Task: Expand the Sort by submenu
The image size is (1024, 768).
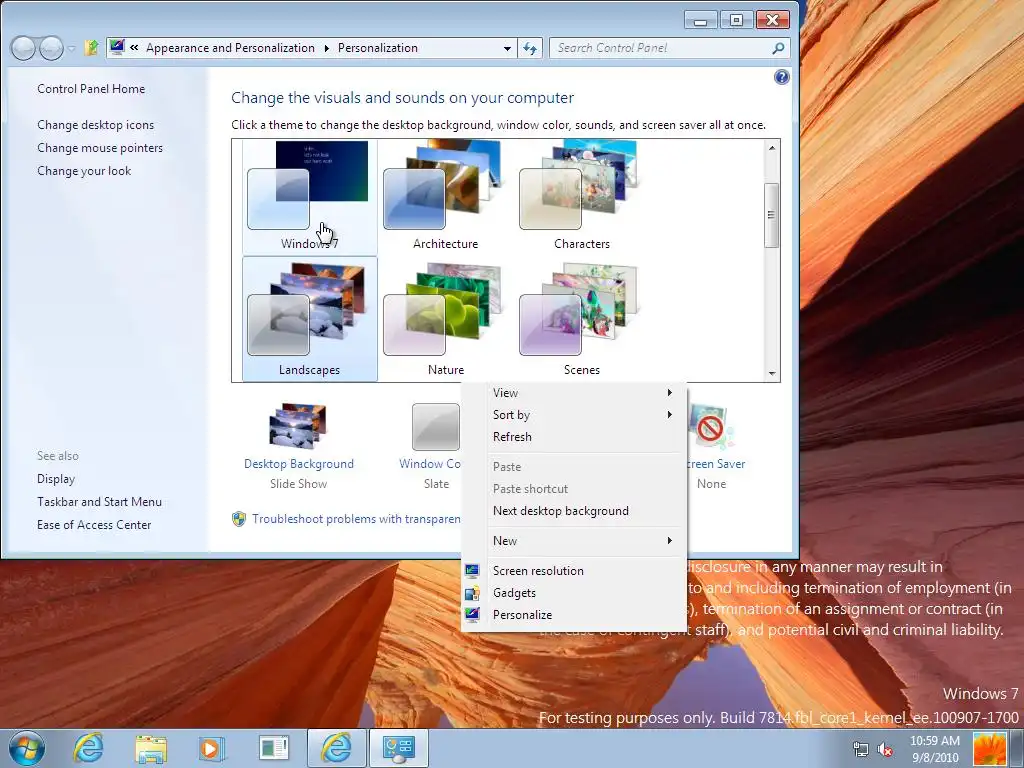Action: point(573,415)
